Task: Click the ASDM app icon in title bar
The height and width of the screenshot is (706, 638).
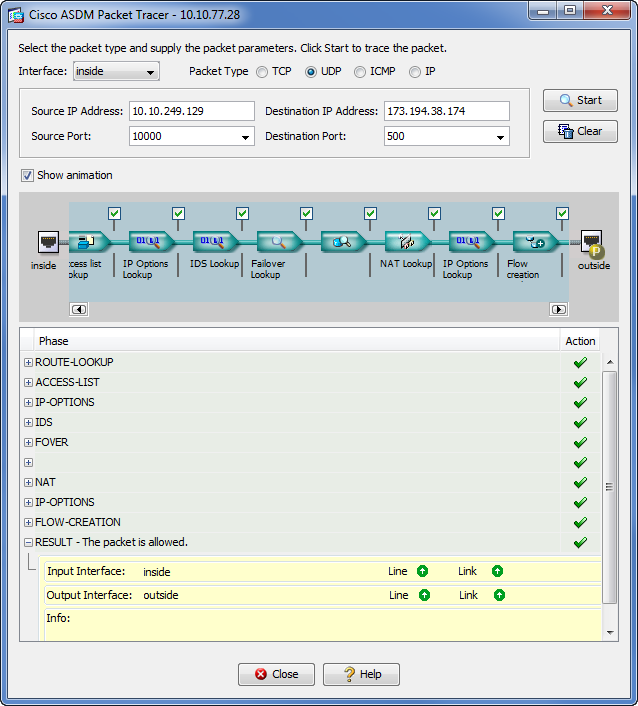Action: [16, 15]
